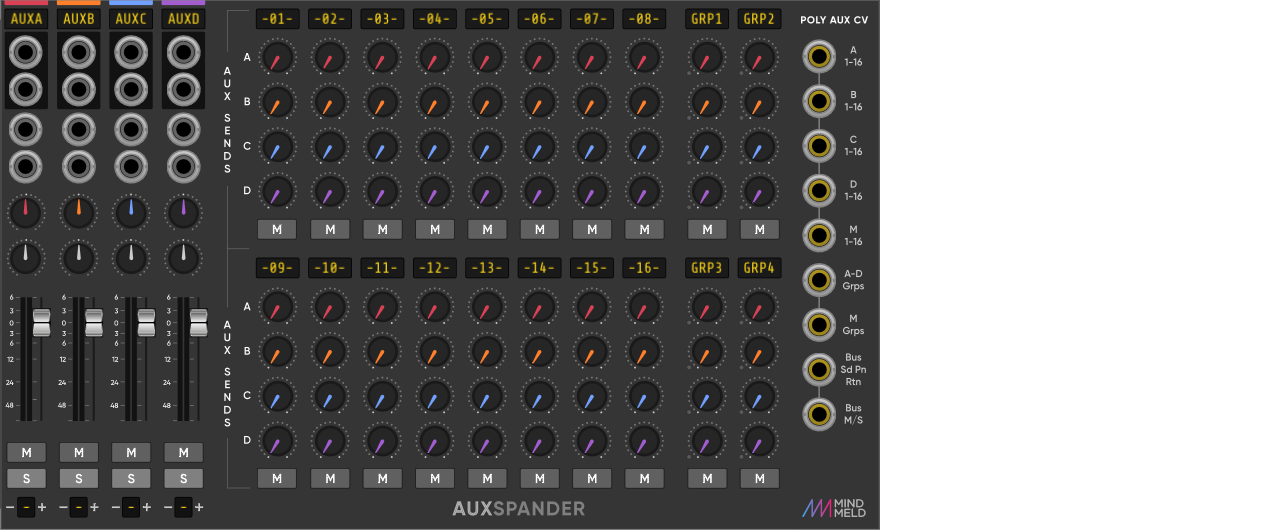
Task: Click the AUXB return level fader
Action: pyautogui.click(x=93, y=322)
